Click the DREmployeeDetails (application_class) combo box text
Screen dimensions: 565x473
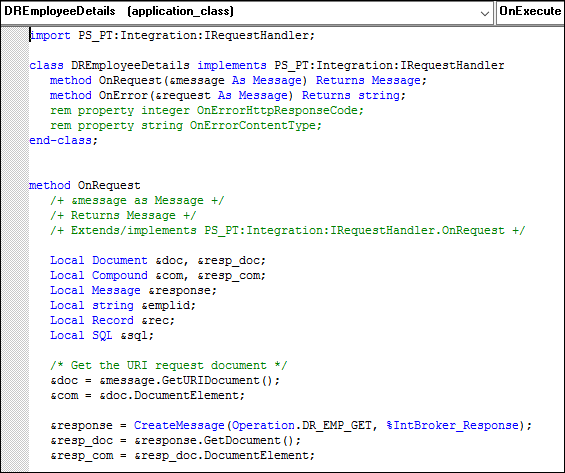coord(119,11)
